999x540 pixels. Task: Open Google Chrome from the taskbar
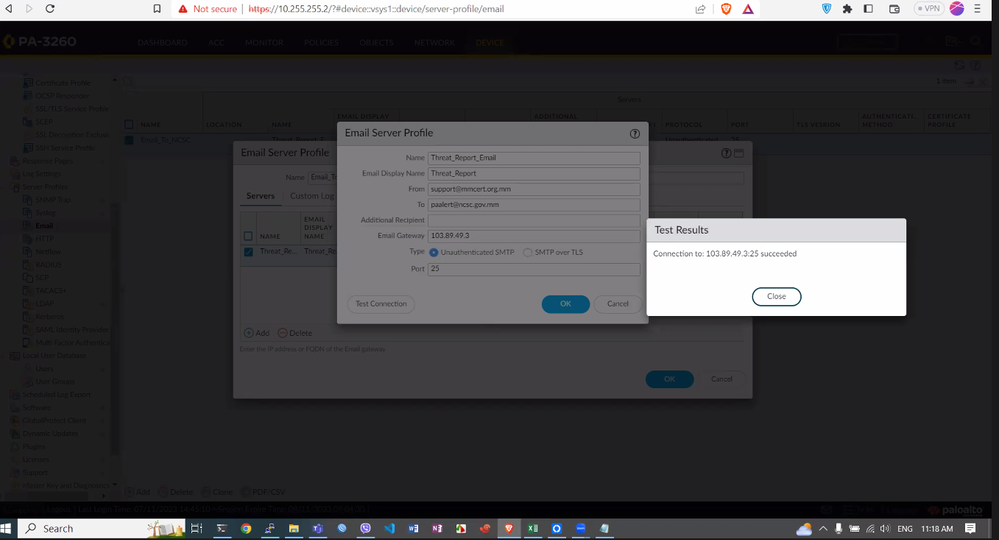(246, 529)
